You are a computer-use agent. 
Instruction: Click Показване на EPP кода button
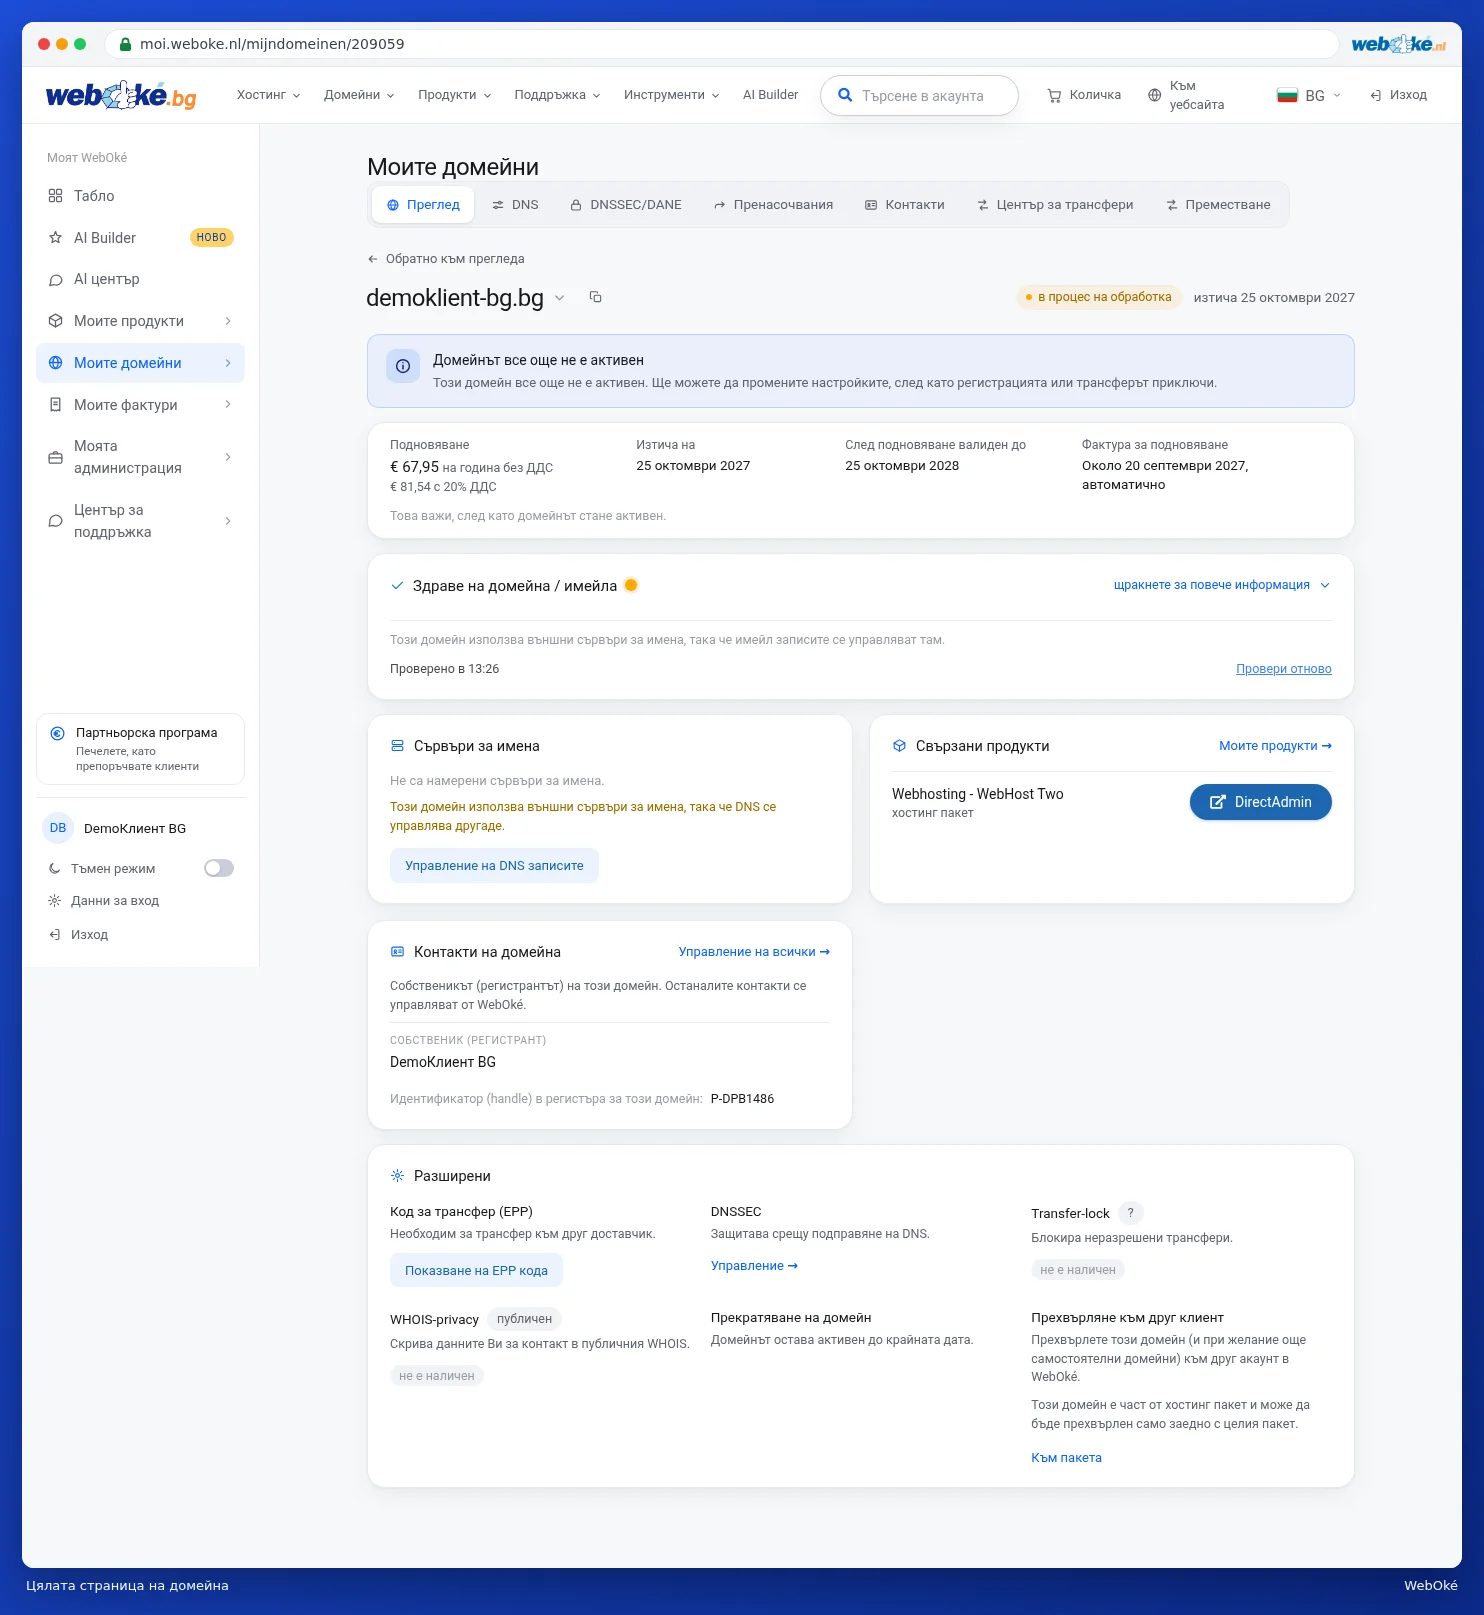pos(476,1271)
